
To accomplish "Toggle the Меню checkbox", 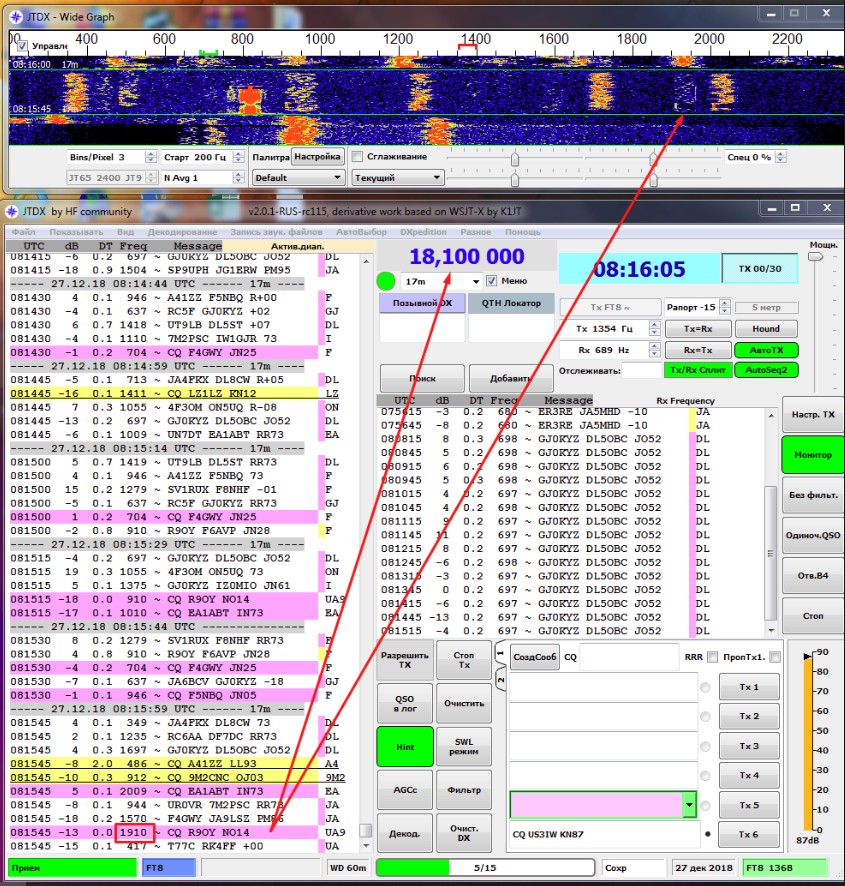I will [x=492, y=281].
